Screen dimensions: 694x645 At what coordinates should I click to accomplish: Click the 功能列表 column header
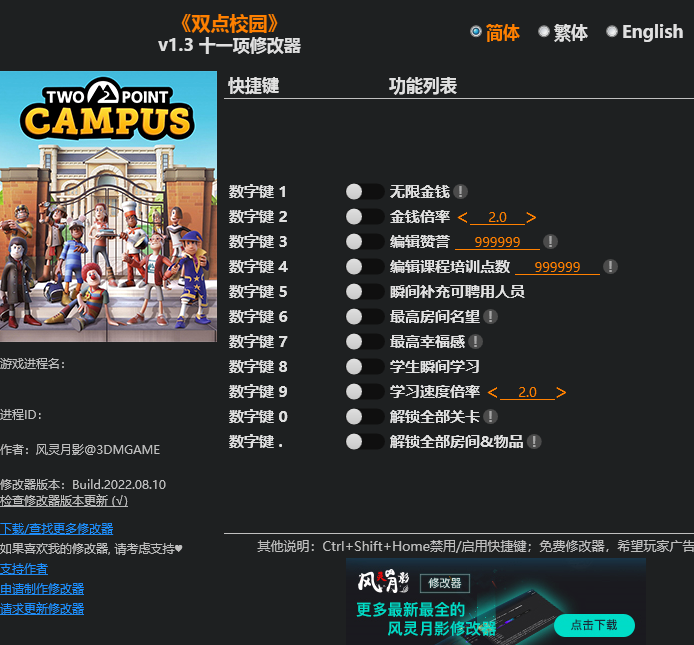(423, 86)
